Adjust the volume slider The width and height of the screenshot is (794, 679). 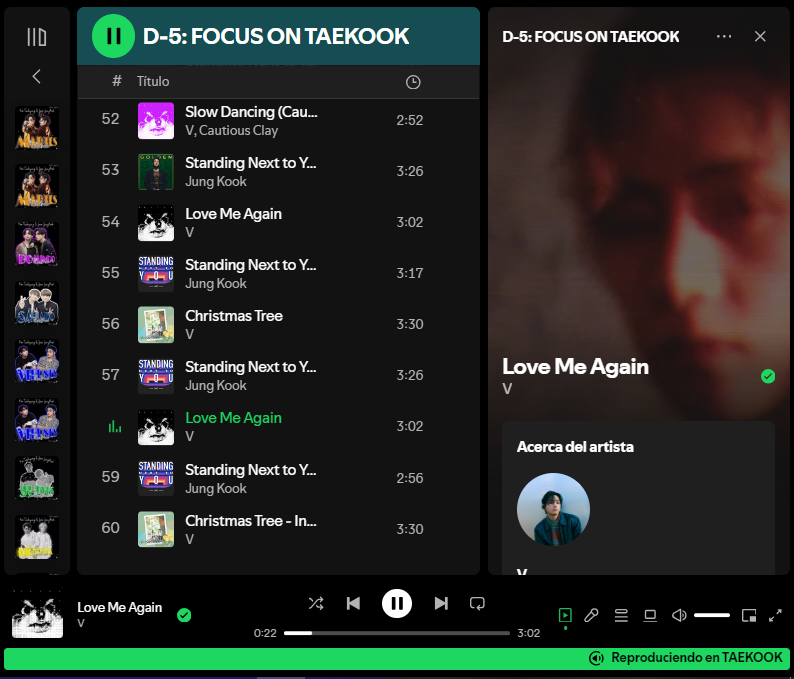pyautogui.click(x=712, y=615)
